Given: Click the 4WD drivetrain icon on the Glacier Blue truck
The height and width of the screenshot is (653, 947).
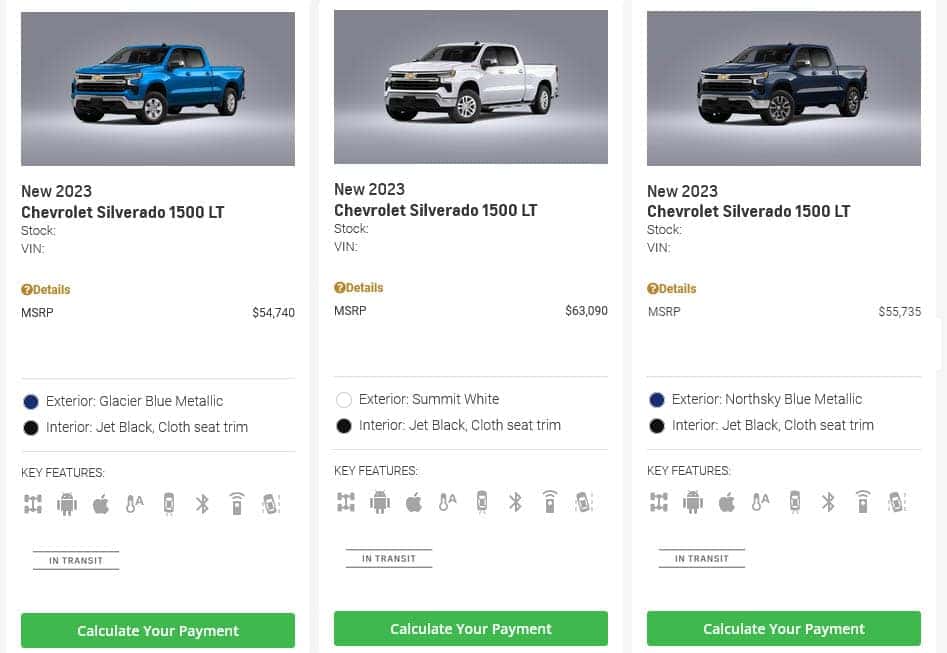Looking at the screenshot, I should (x=32, y=504).
